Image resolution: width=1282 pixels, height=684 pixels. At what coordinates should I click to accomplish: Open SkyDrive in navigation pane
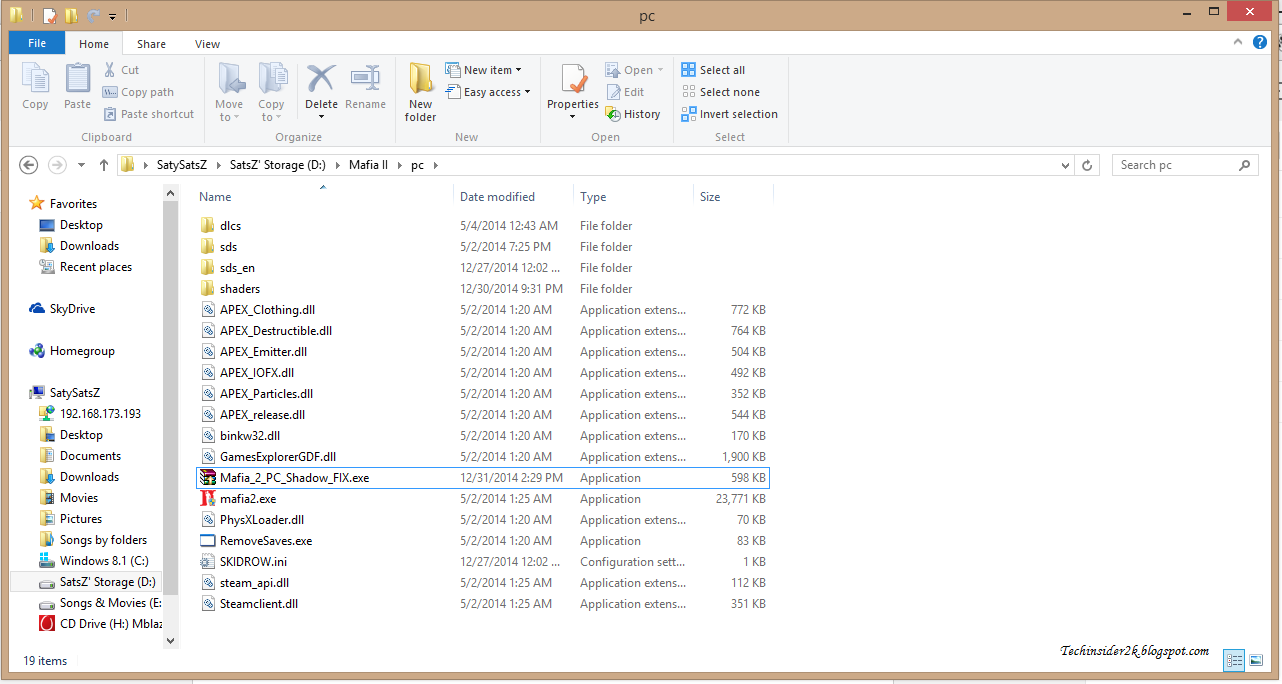click(72, 309)
